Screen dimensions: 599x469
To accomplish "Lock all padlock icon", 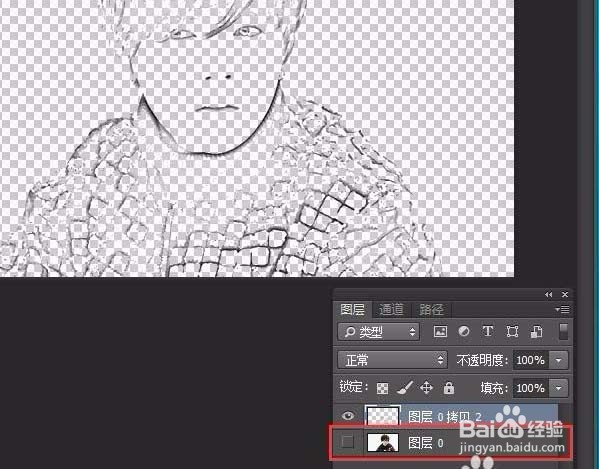I will [x=449, y=388].
